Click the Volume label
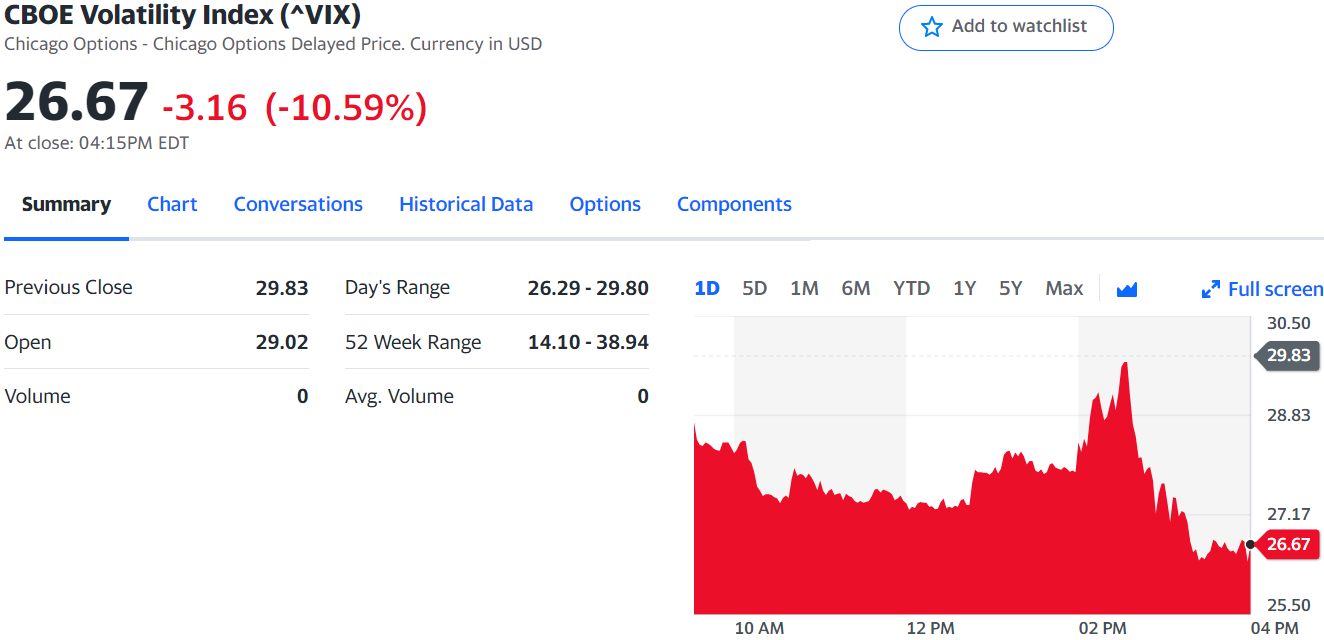The width and height of the screenshot is (1324, 640). (37, 396)
